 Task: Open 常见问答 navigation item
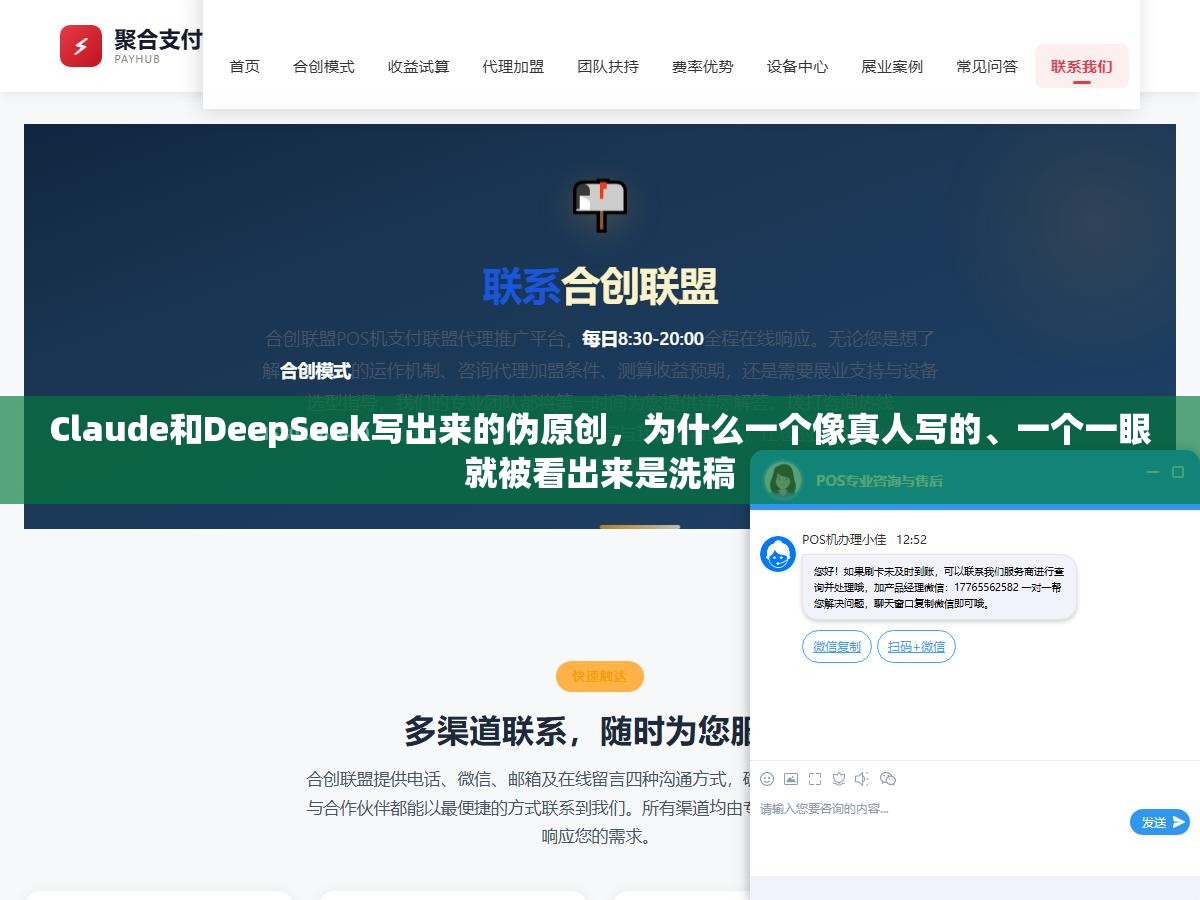[987, 67]
